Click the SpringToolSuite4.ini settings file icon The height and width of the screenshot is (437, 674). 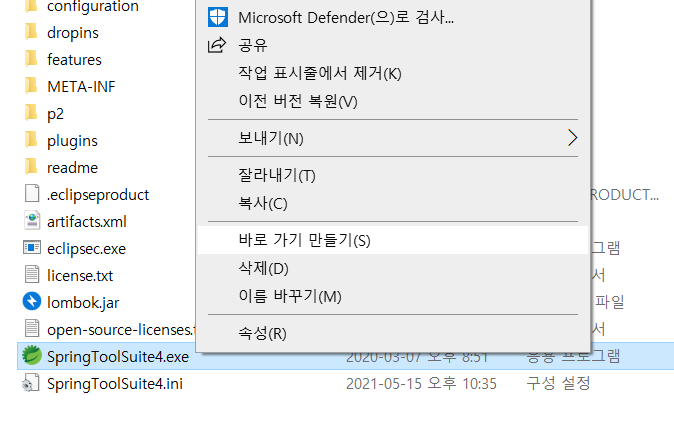click(x=31, y=383)
